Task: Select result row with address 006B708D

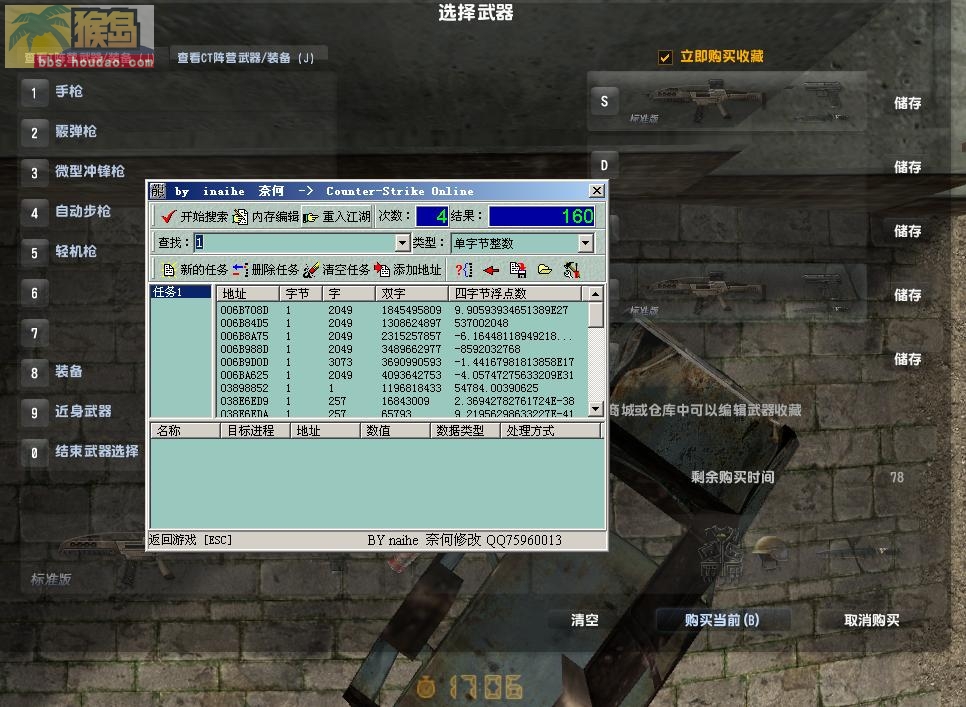Action: [402, 310]
